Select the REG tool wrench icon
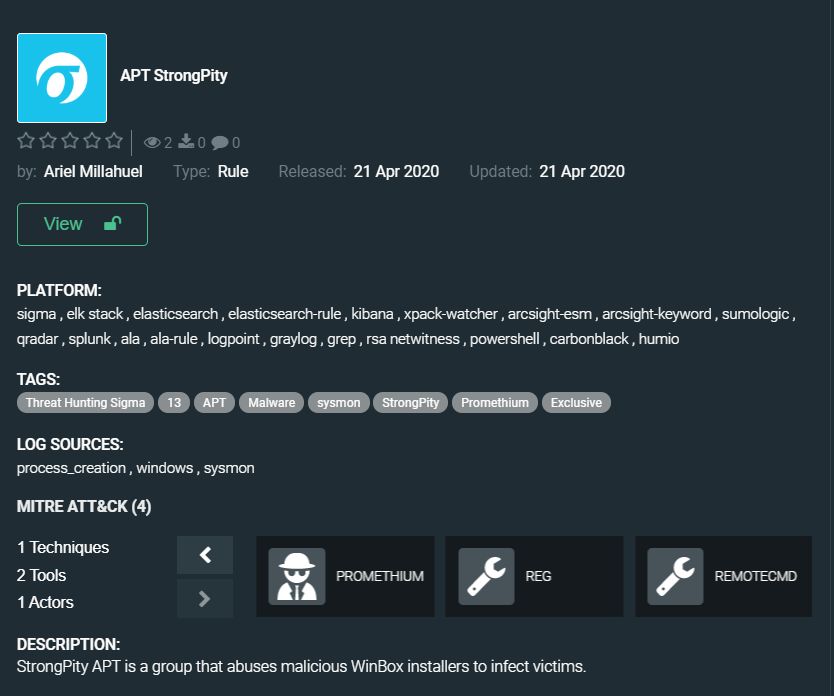This screenshot has width=834, height=696. coord(486,576)
